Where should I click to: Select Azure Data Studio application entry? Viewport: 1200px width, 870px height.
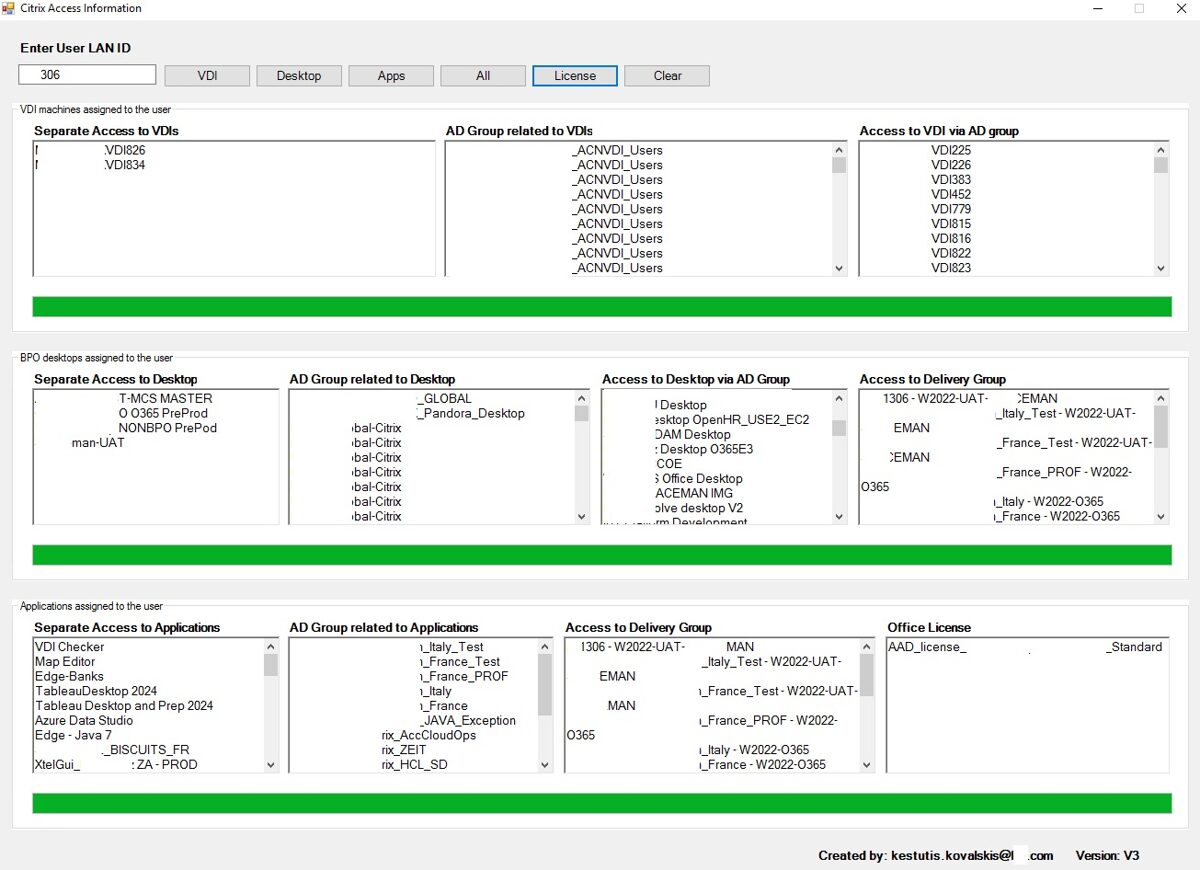click(x=84, y=721)
